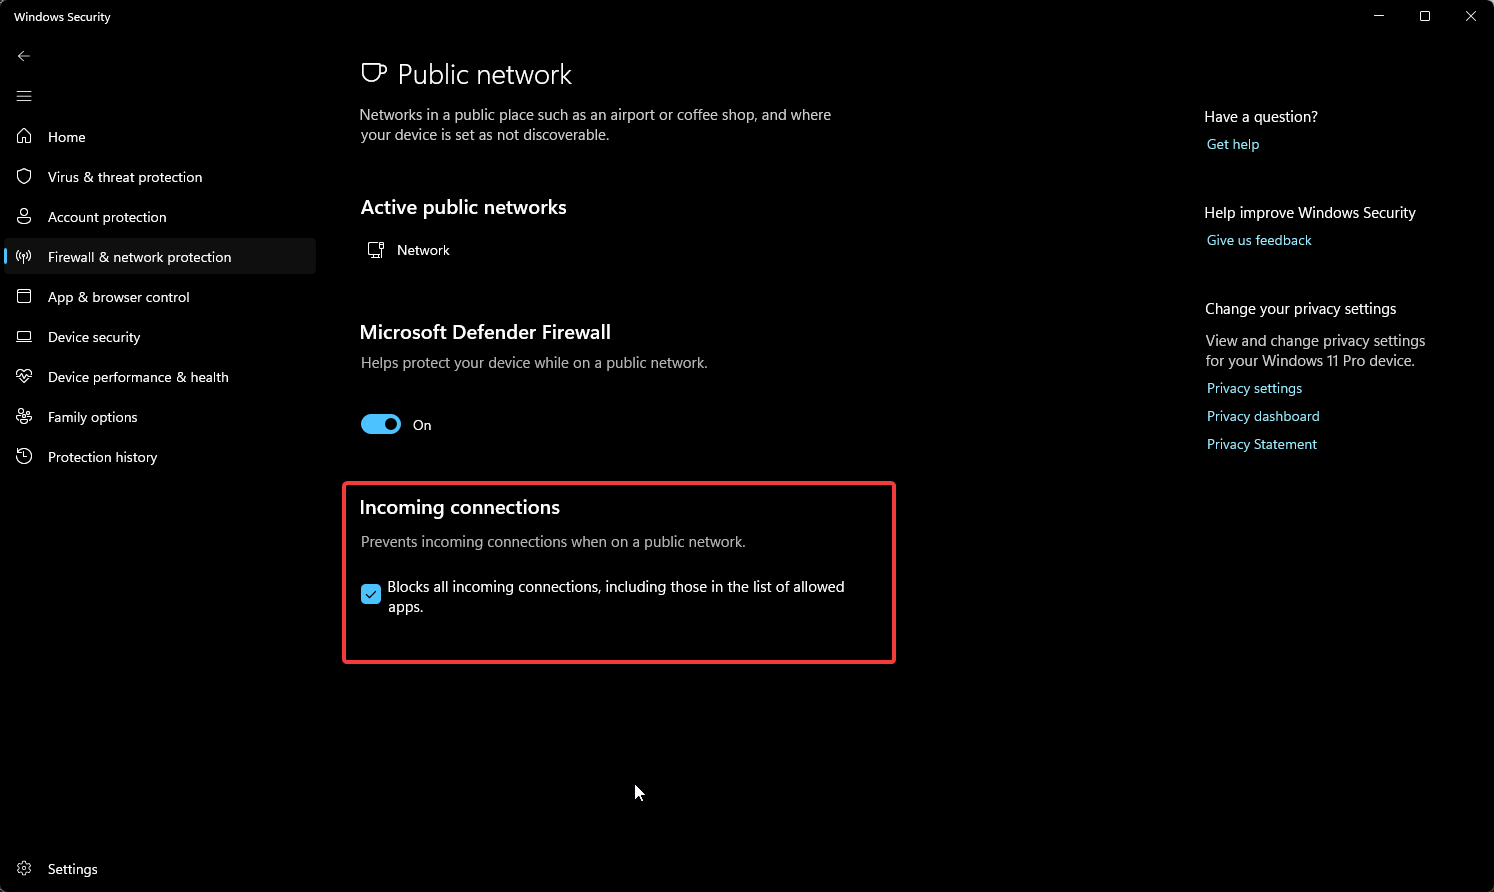Viewport: 1494px width, 892px height.
Task: Click the Microsoft Defender Firewall heading
Action: 485,332
